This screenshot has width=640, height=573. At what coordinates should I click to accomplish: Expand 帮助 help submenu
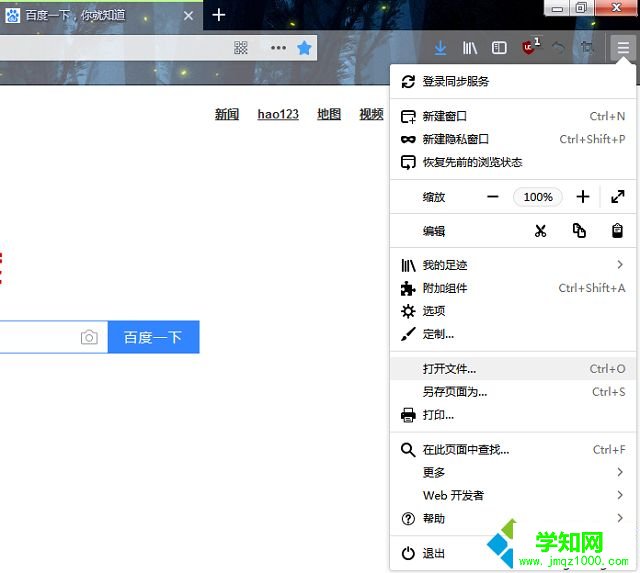(513, 518)
